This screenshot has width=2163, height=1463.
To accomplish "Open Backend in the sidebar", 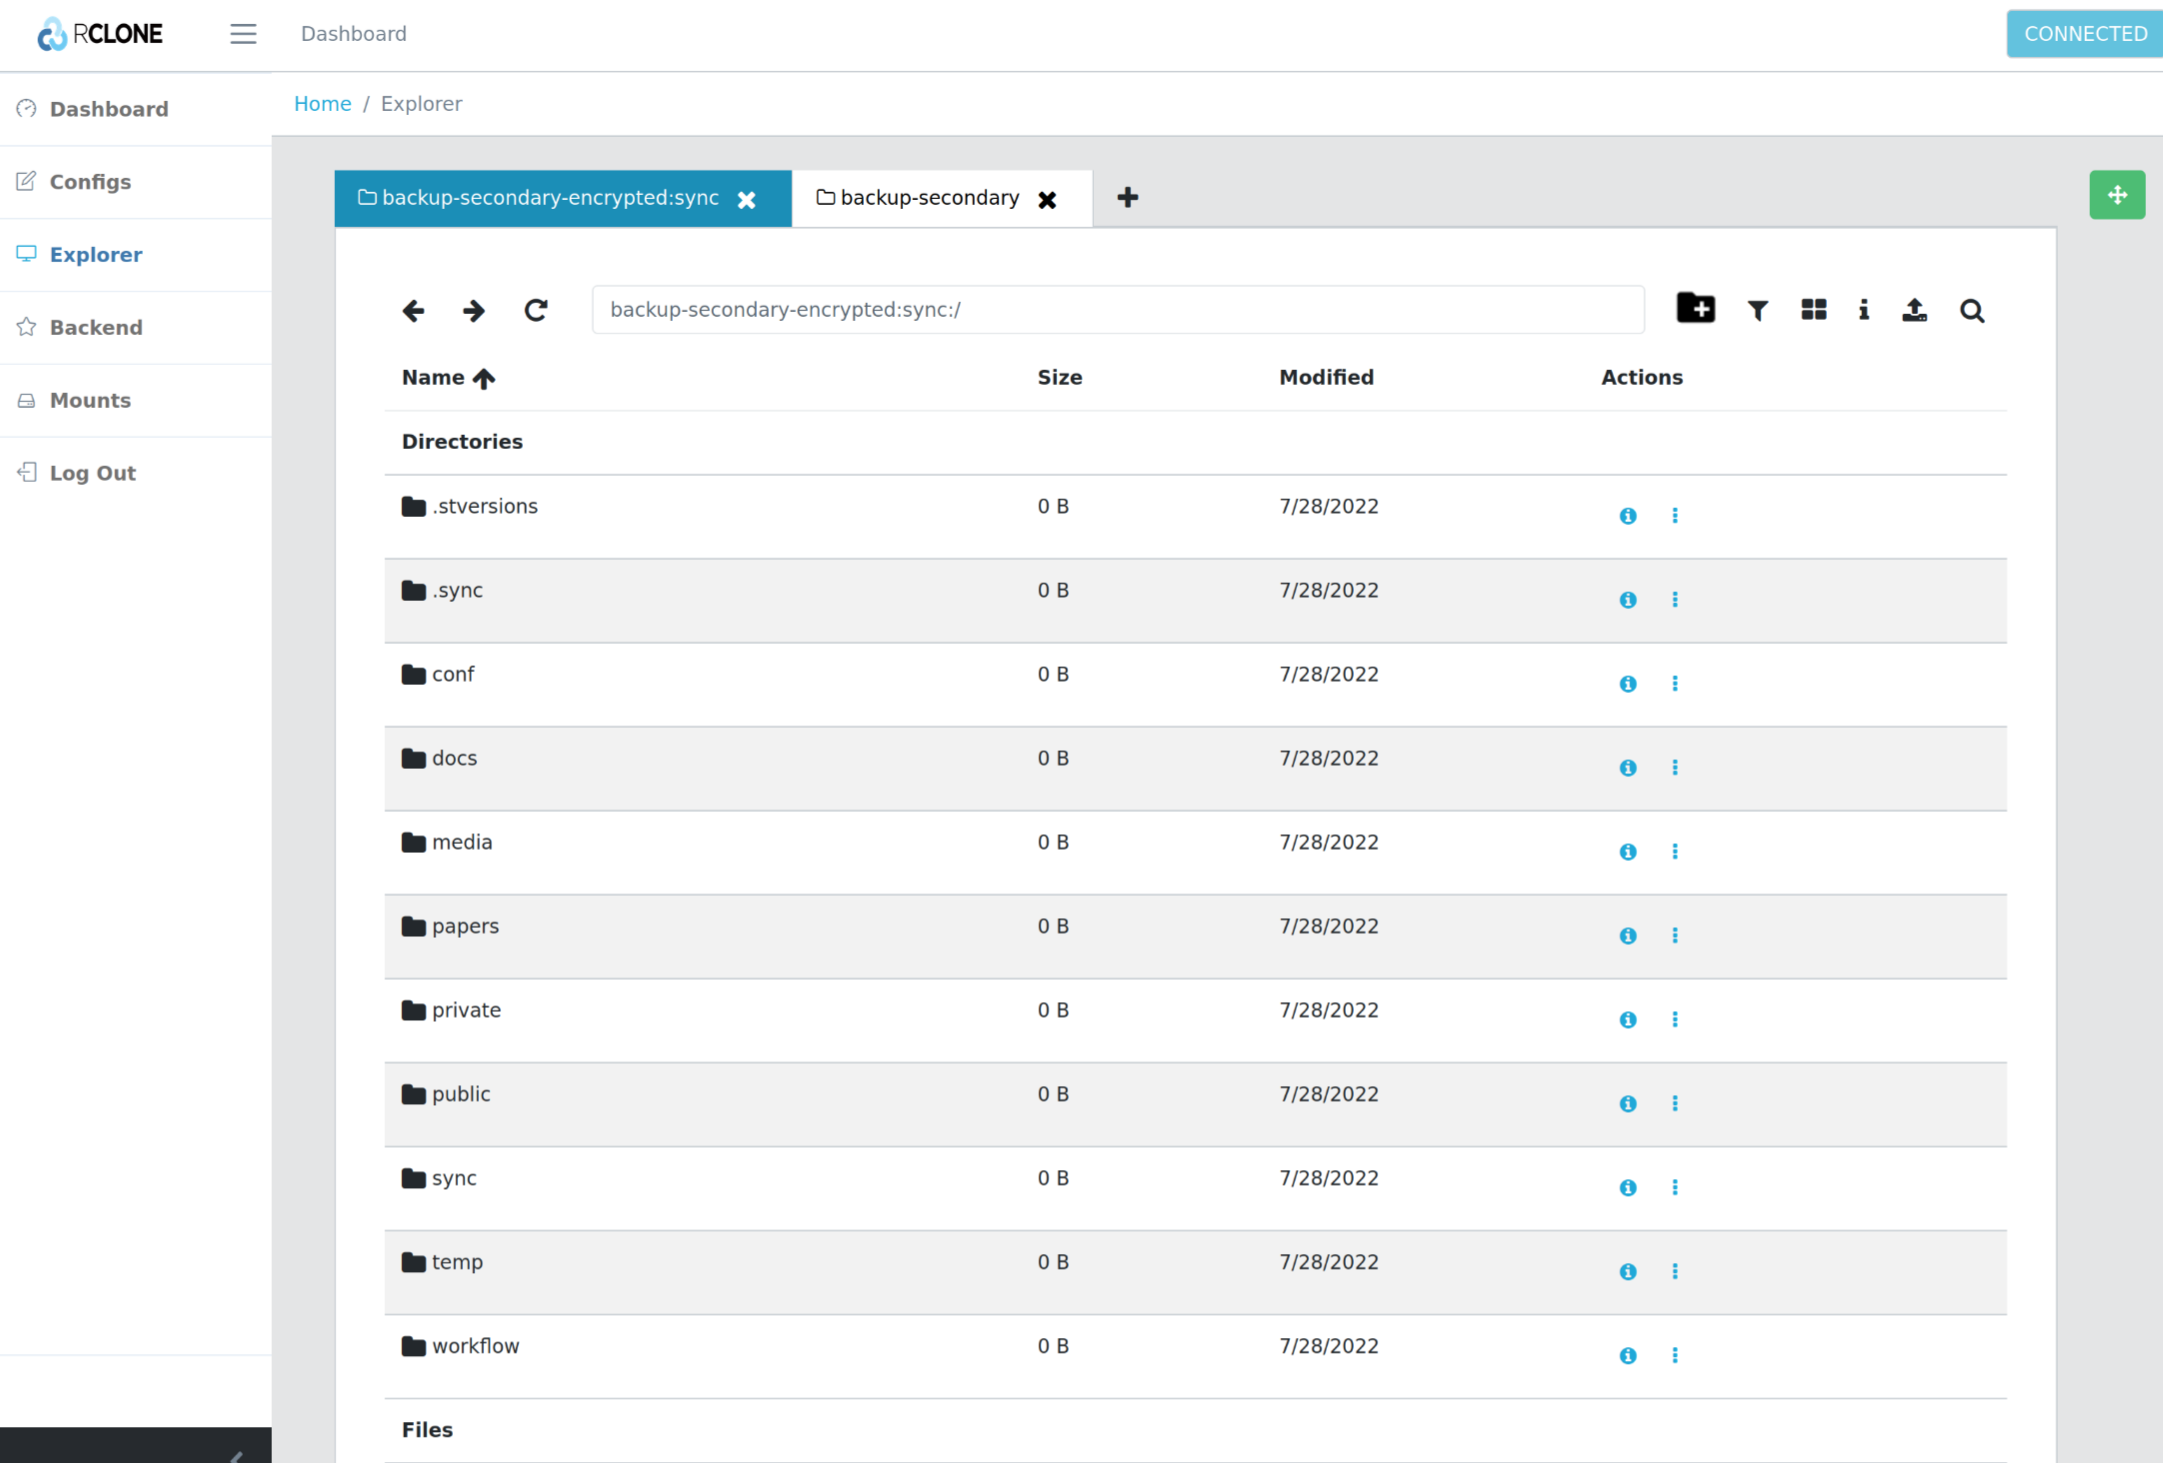I will pyautogui.click(x=136, y=328).
